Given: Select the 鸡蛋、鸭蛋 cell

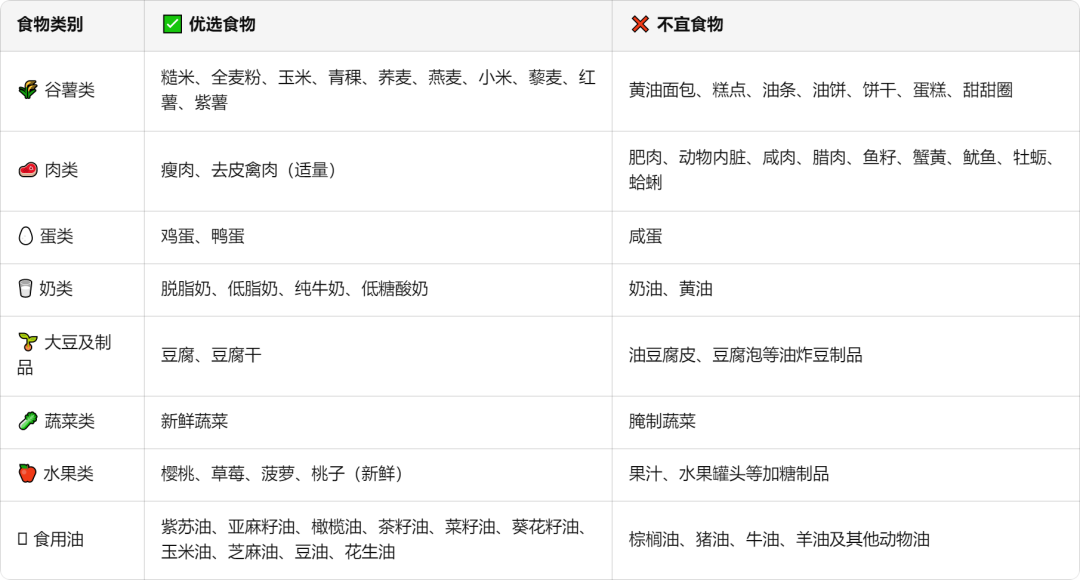Looking at the screenshot, I should 378,237.
